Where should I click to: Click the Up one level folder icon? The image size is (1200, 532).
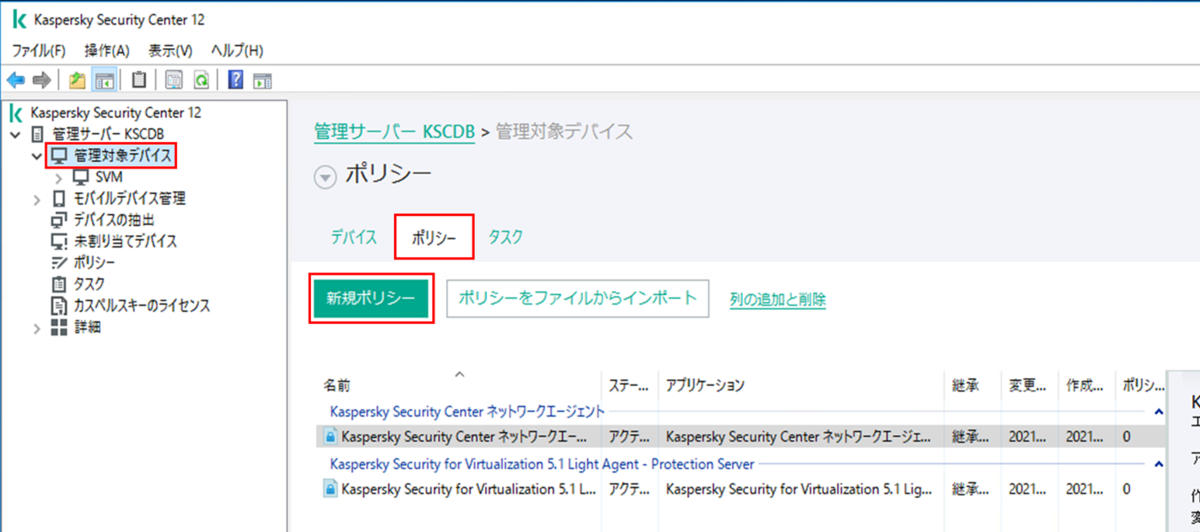coord(78,80)
